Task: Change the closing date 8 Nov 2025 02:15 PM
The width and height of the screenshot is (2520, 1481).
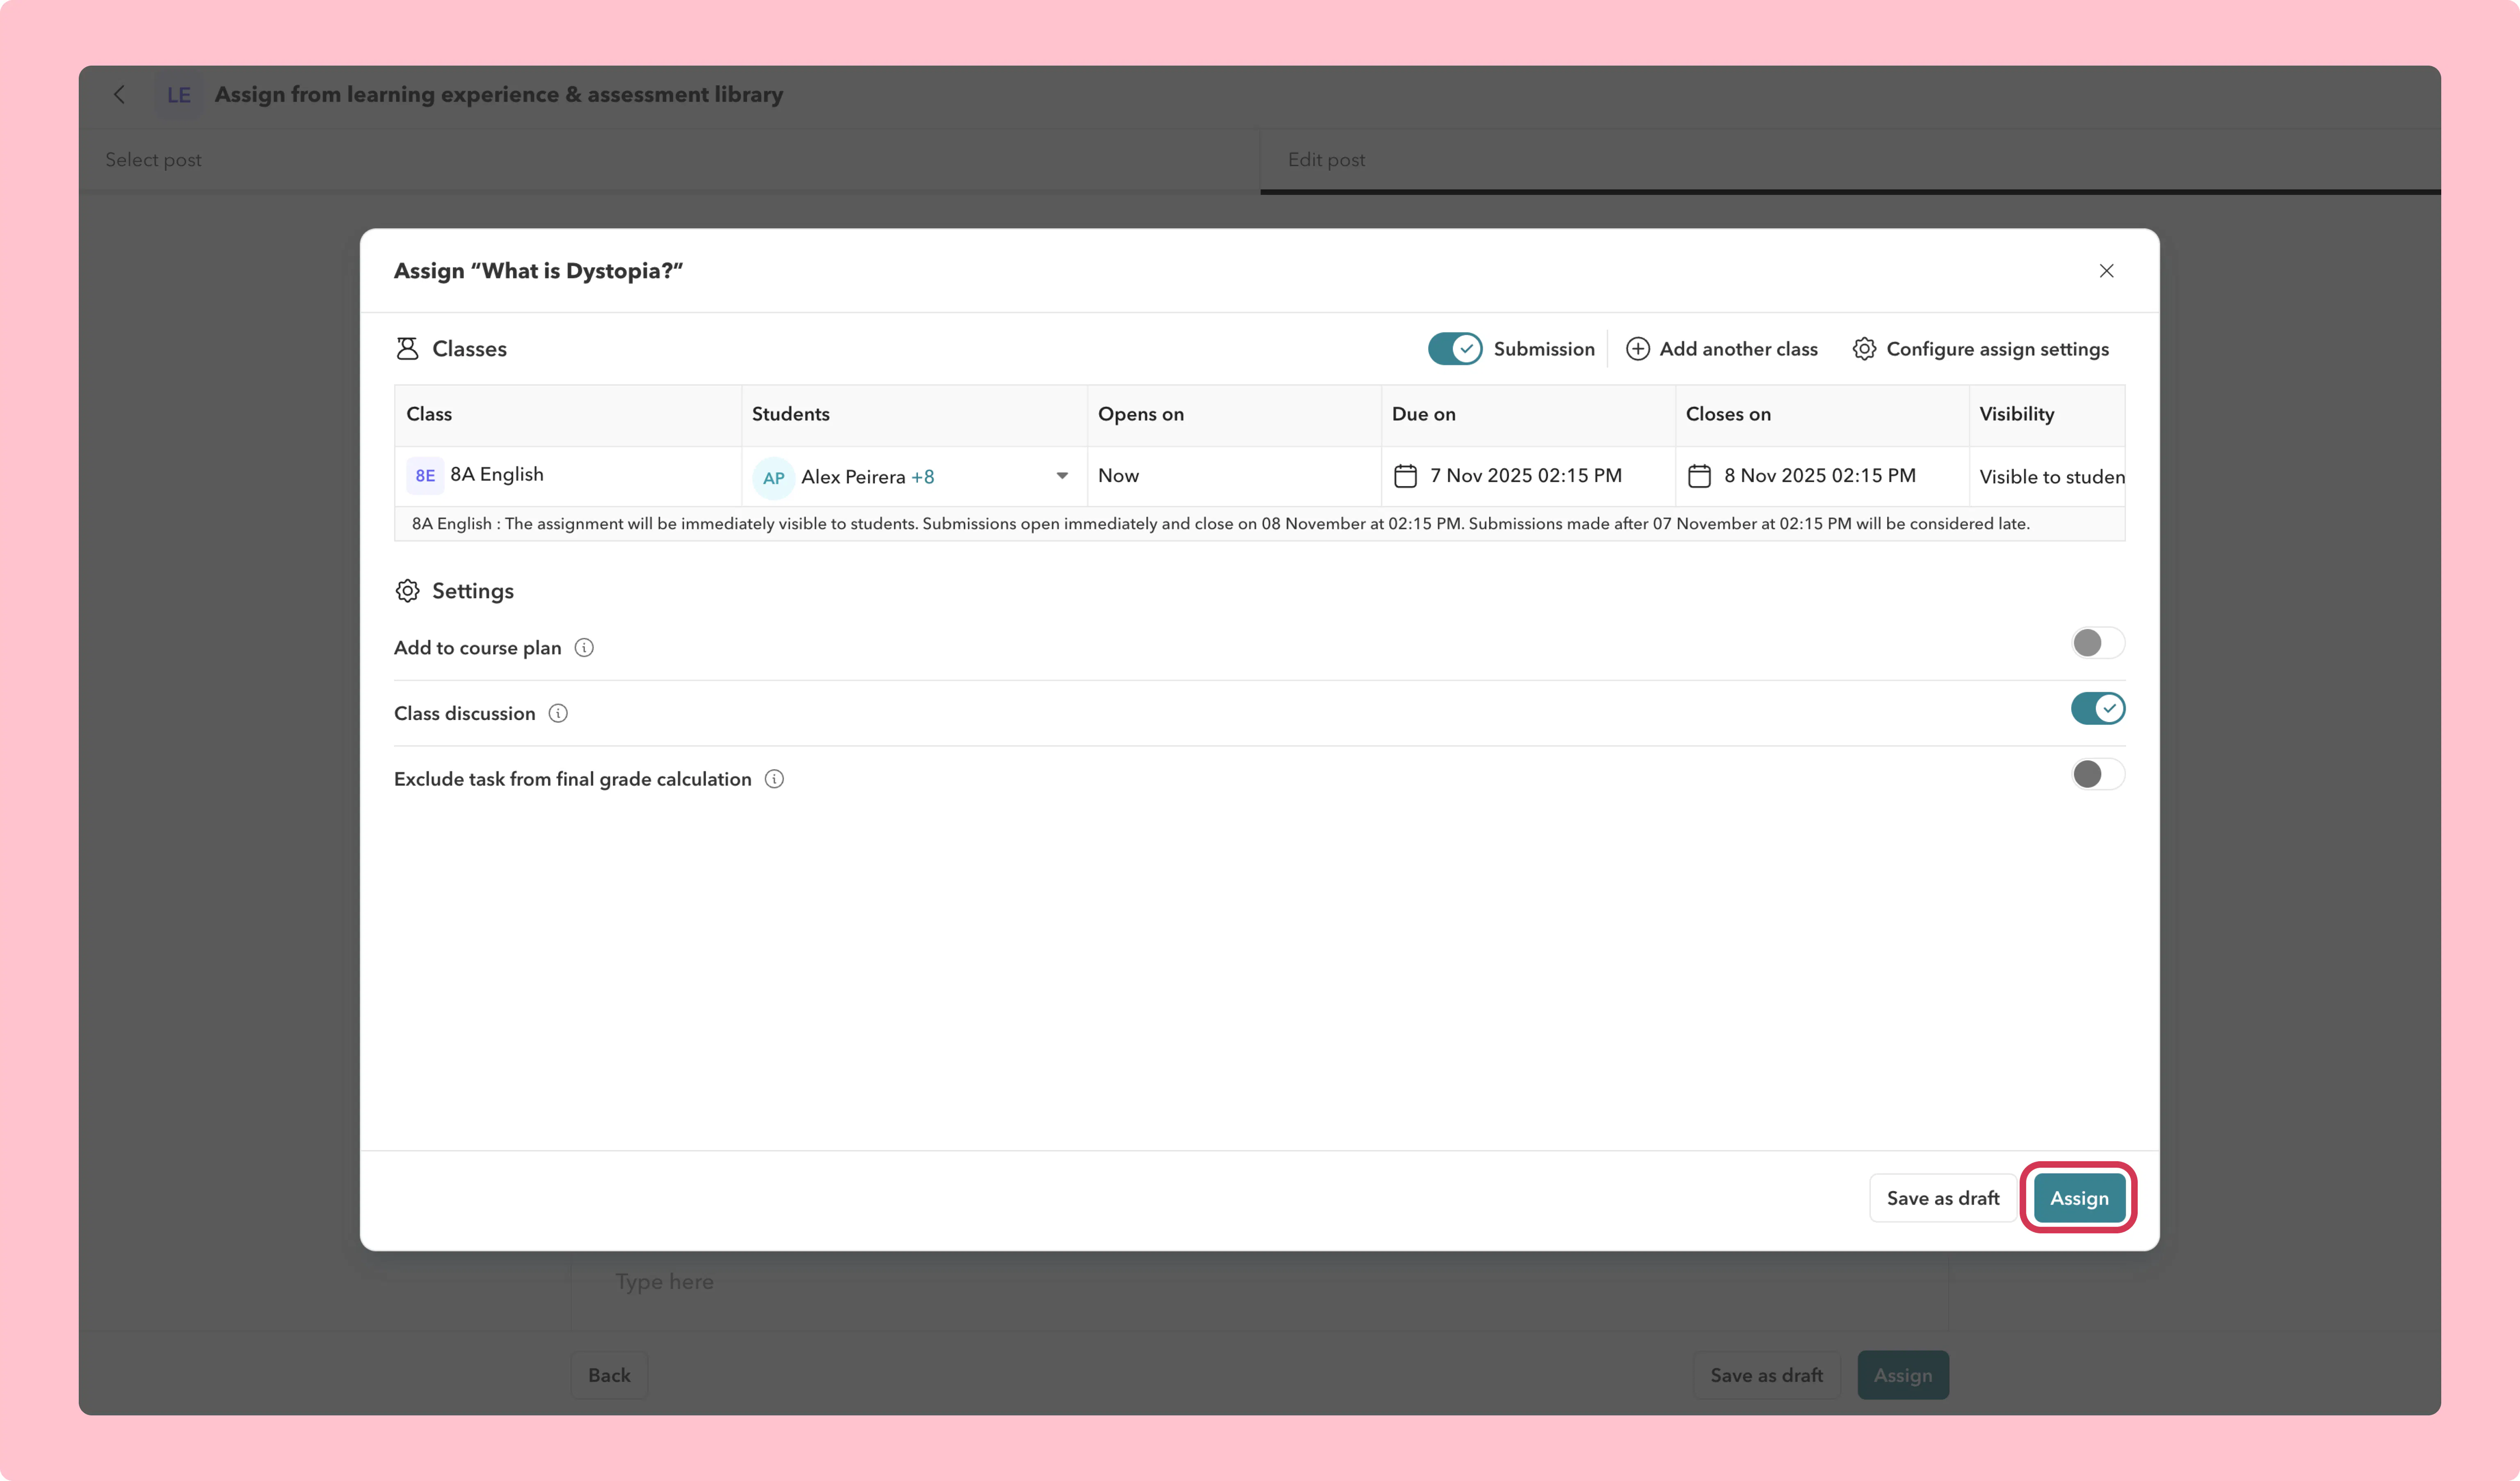Action: click(x=1820, y=476)
